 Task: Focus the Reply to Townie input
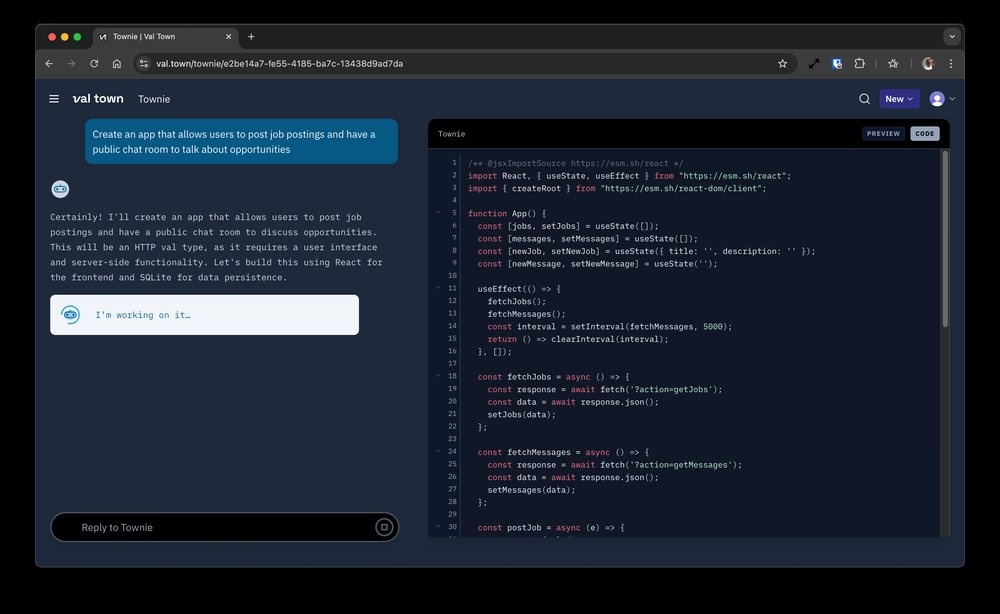click(224, 527)
